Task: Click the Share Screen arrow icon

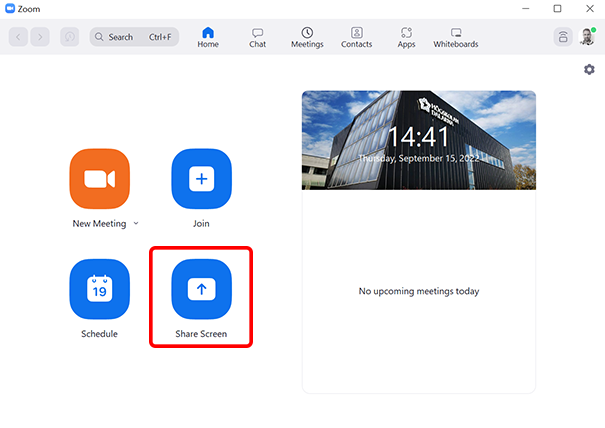Action: (x=201, y=289)
